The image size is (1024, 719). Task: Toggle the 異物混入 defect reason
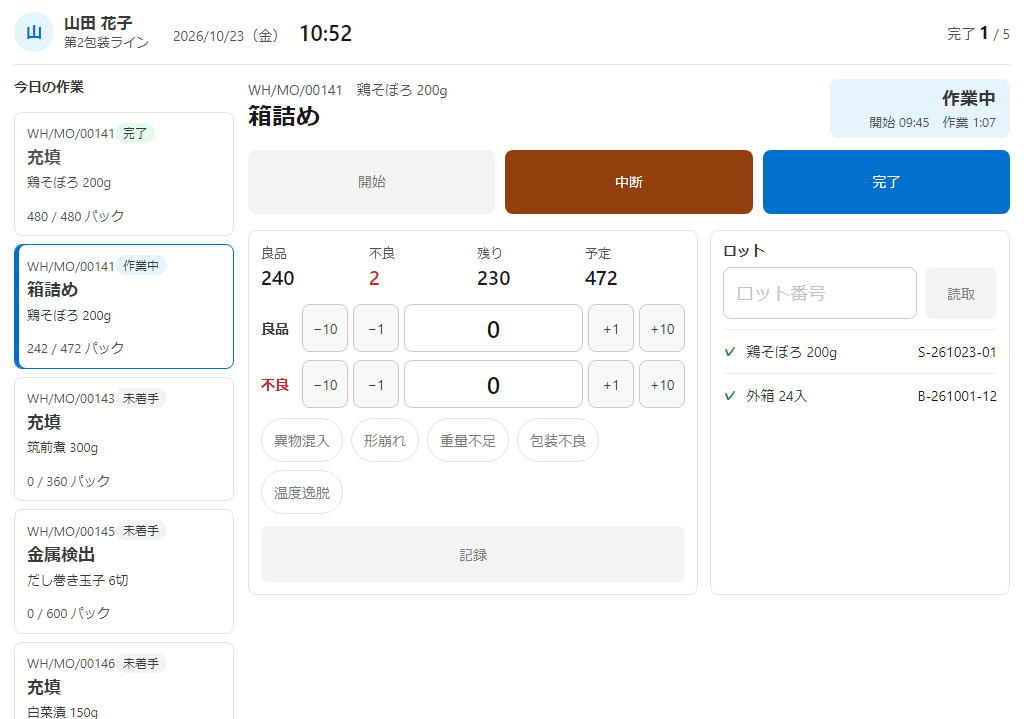302,441
